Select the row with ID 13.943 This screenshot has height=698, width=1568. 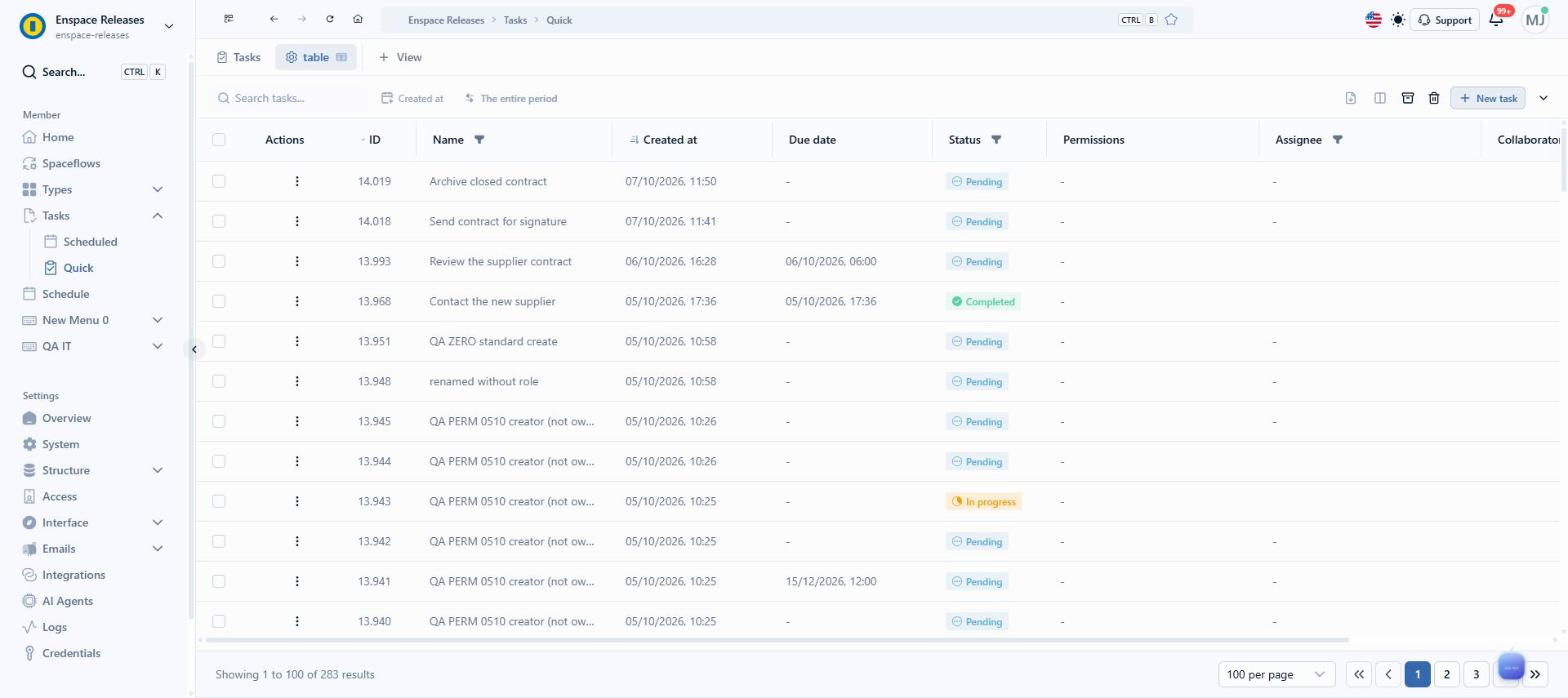219,501
